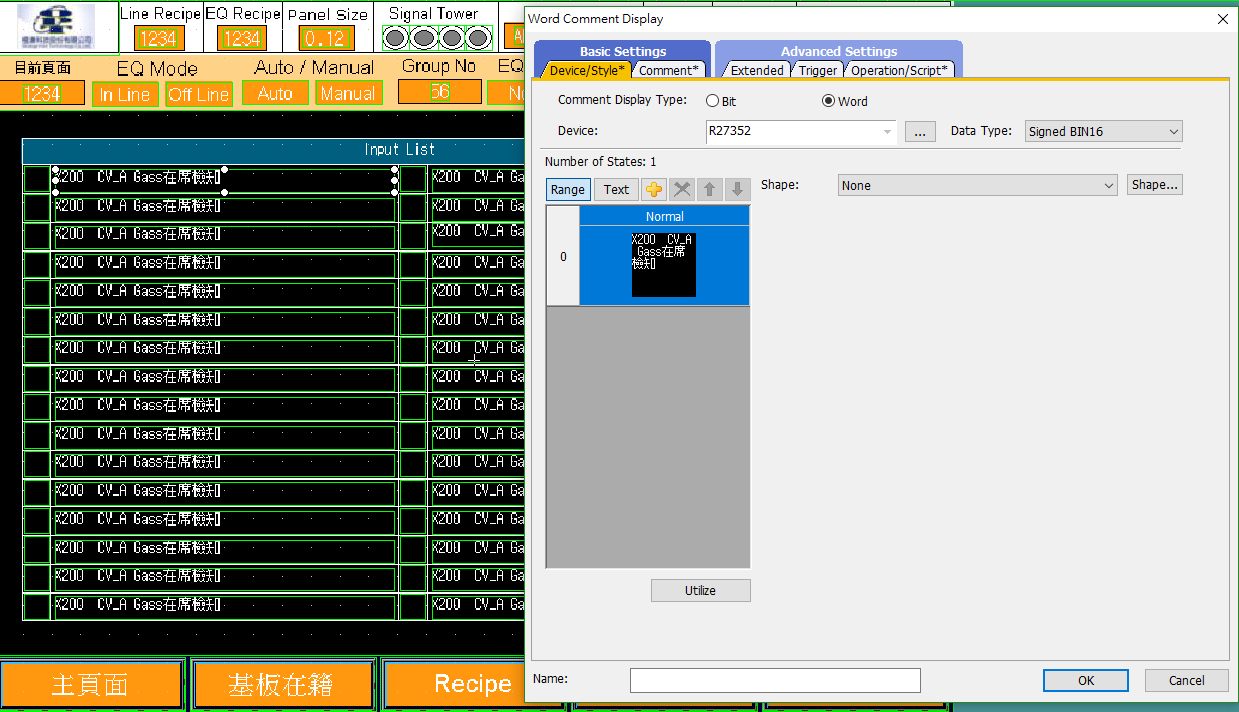Click the yellow plus add state icon
This screenshot has width=1239, height=712.
click(x=654, y=190)
